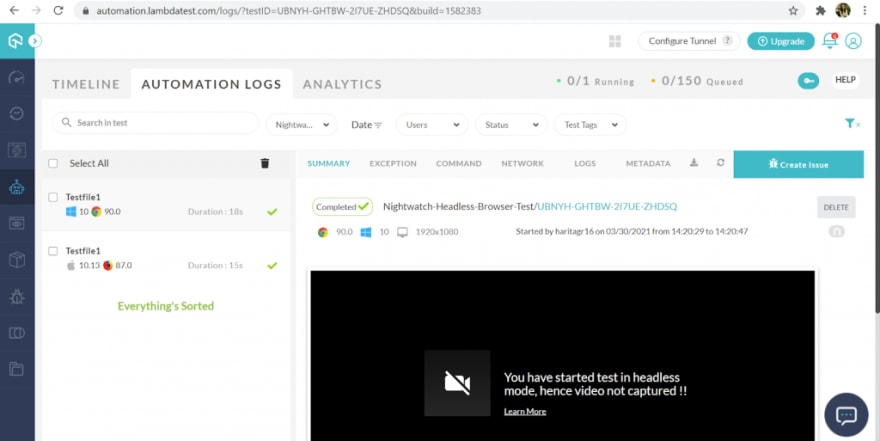Open the box-shaped integrations sidebar icon
Screen dimensions: 880x441
tap(17, 260)
